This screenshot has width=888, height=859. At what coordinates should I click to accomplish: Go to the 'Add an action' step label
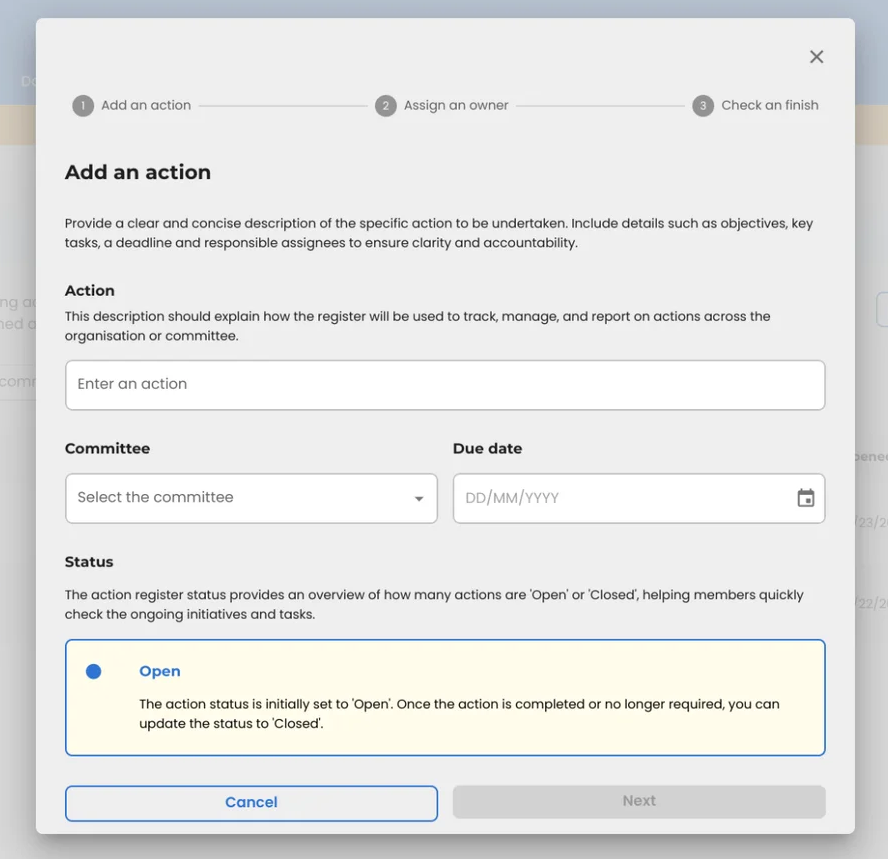146,105
